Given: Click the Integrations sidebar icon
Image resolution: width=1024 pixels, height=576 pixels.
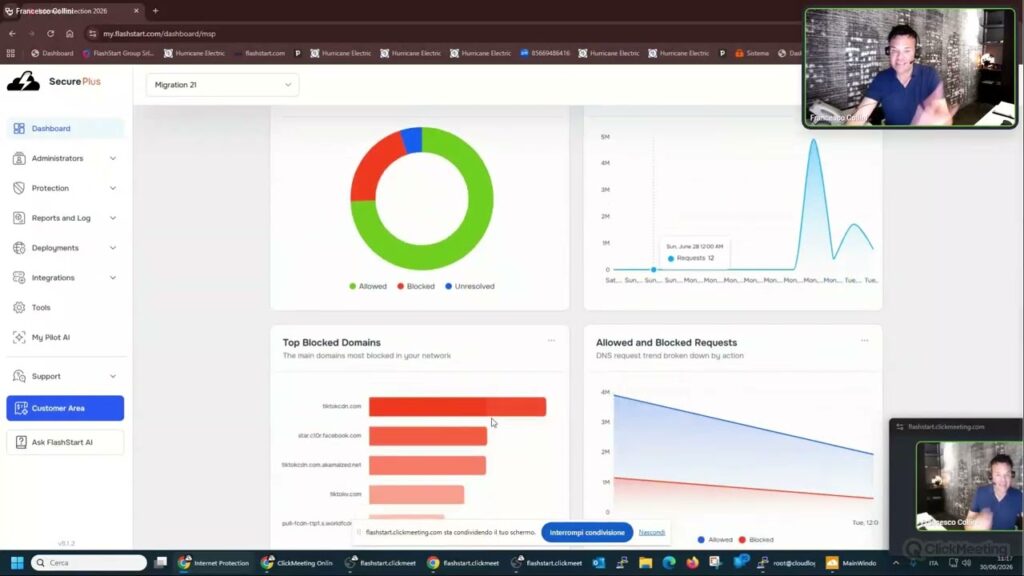Looking at the screenshot, I should point(19,278).
